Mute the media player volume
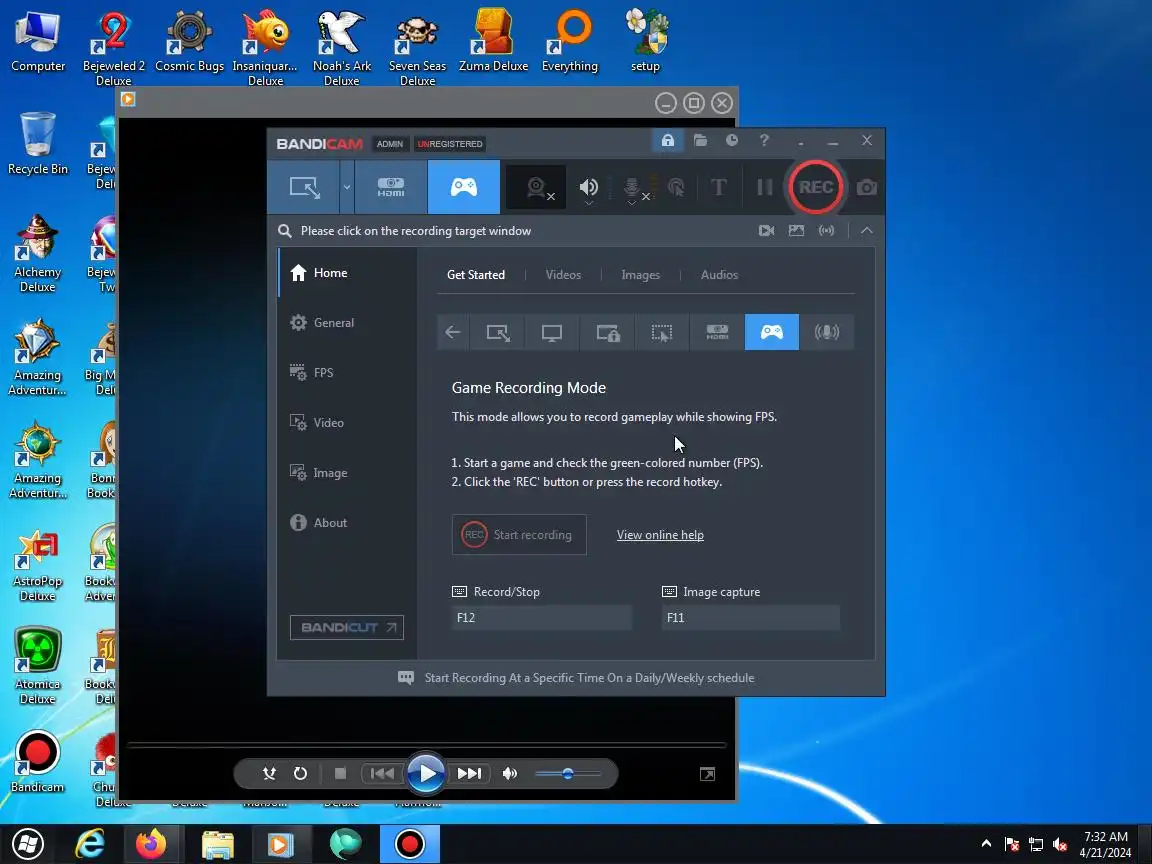Viewport: 1152px width, 864px height. tap(510, 774)
